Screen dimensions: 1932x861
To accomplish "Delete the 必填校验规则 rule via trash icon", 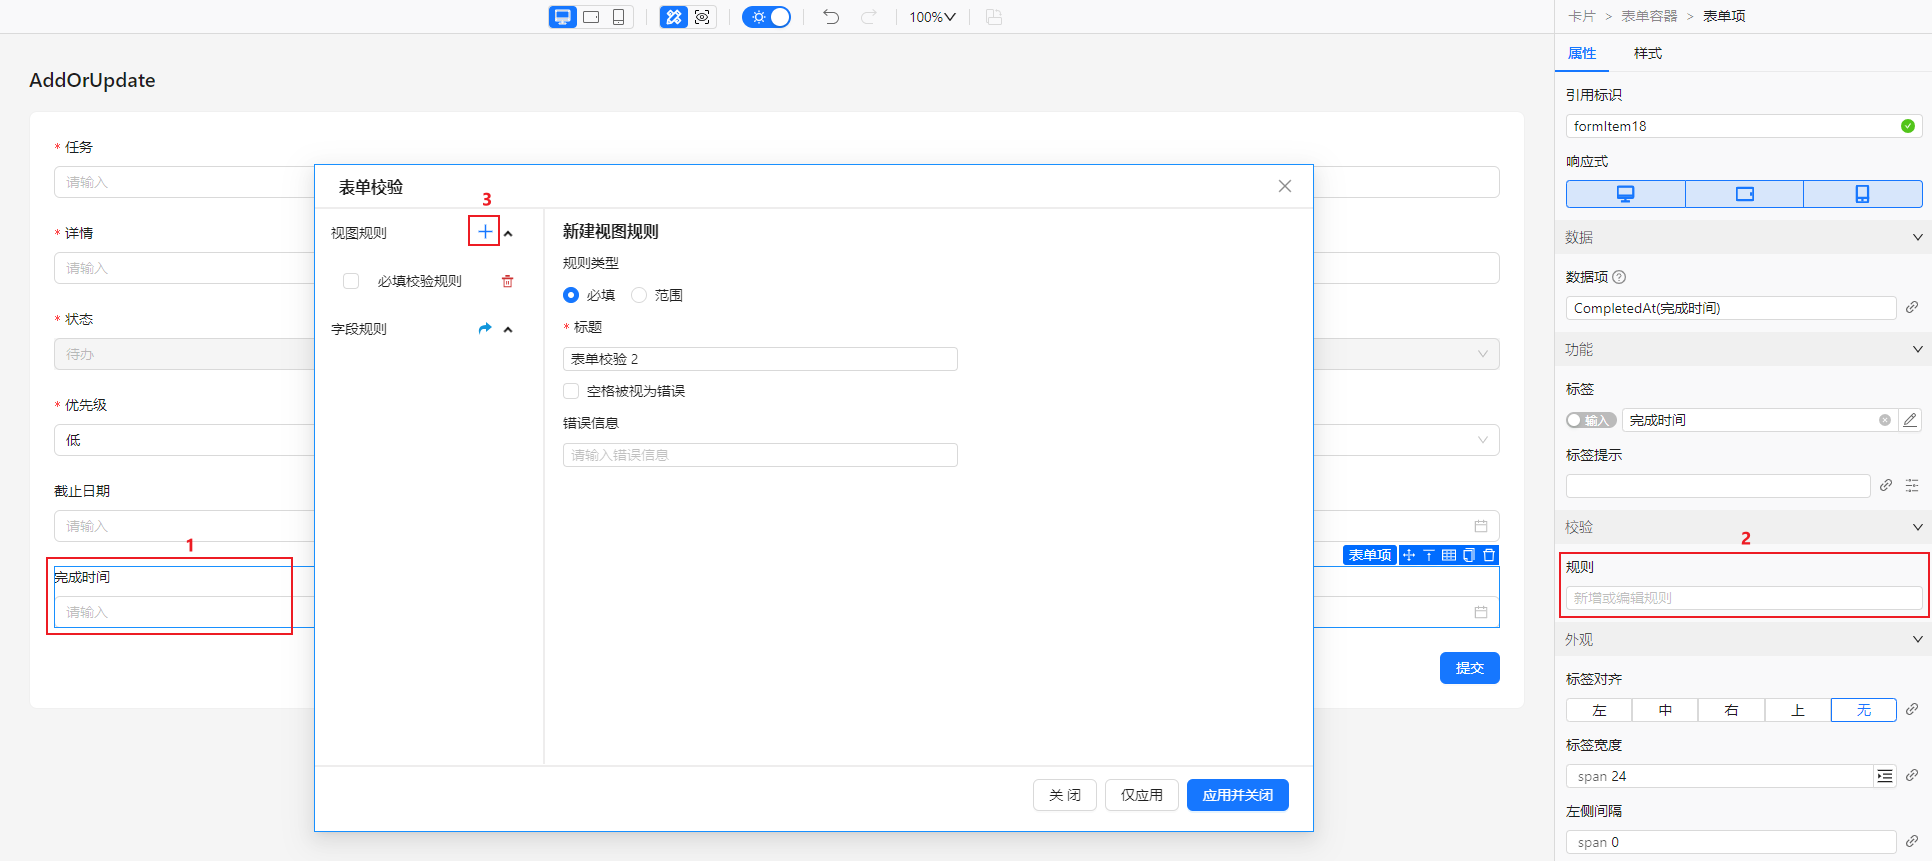I will pos(507,281).
